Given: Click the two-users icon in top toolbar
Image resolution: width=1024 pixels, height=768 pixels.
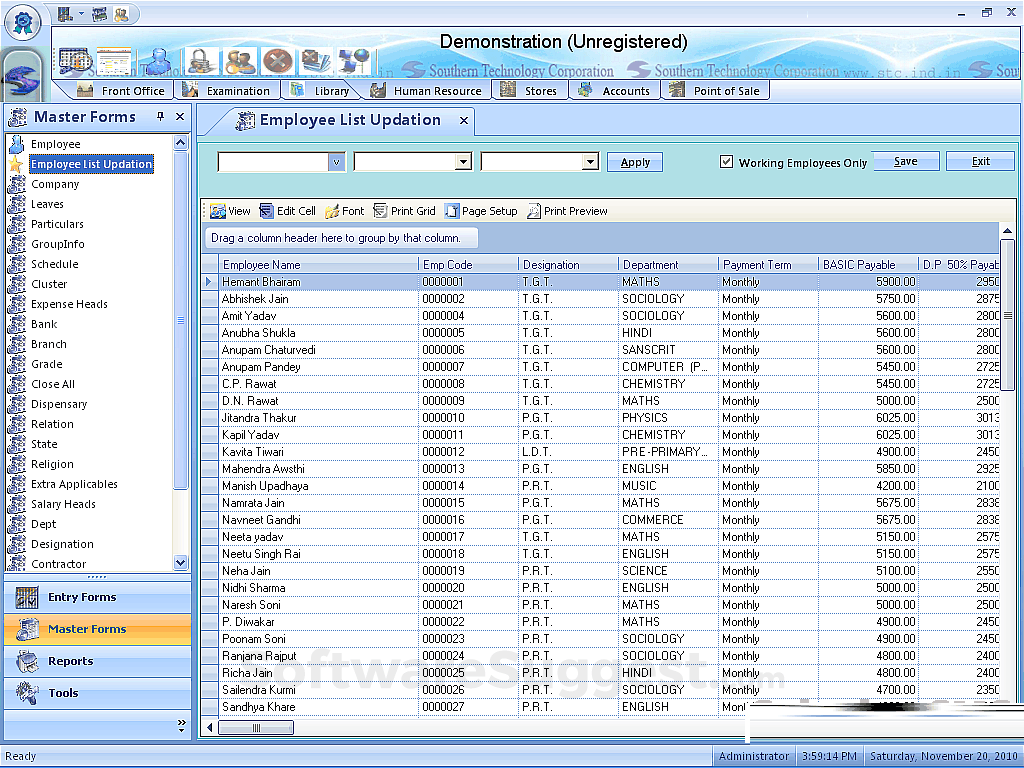Looking at the screenshot, I should pos(240,61).
